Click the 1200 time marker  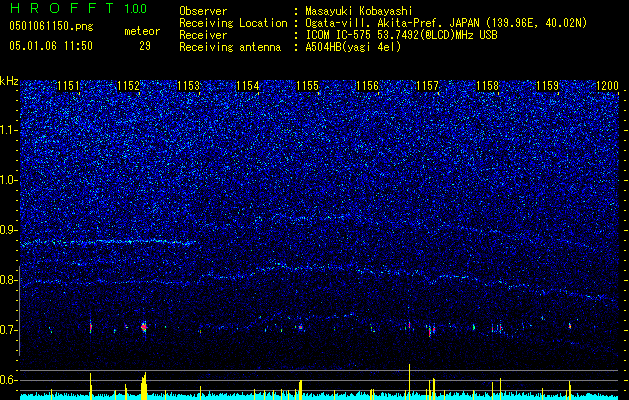(x=607, y=85)
